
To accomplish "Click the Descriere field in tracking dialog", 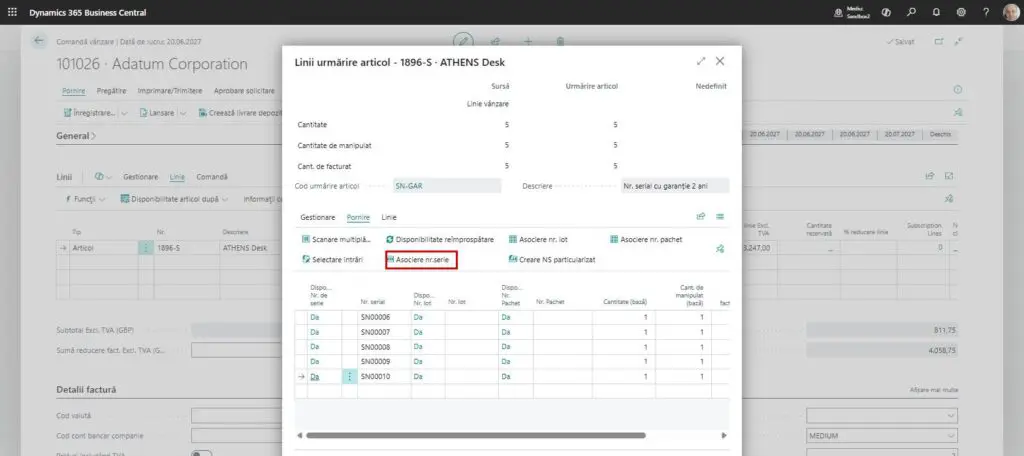I will [x=675, y=186].
